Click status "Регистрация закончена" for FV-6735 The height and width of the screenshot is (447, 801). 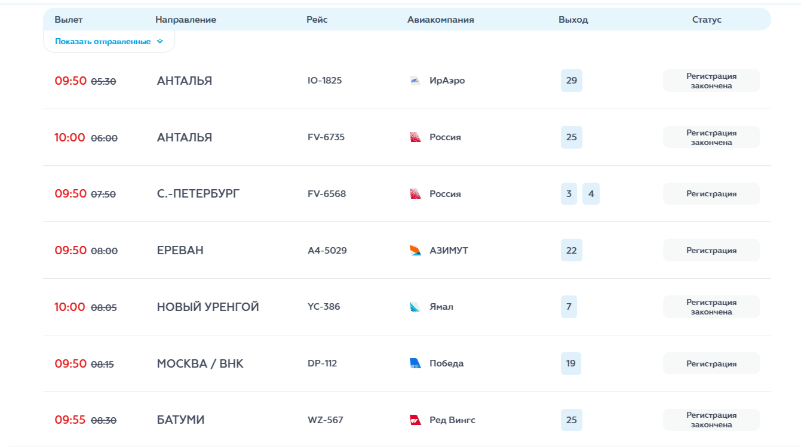[x=712, y=137]
